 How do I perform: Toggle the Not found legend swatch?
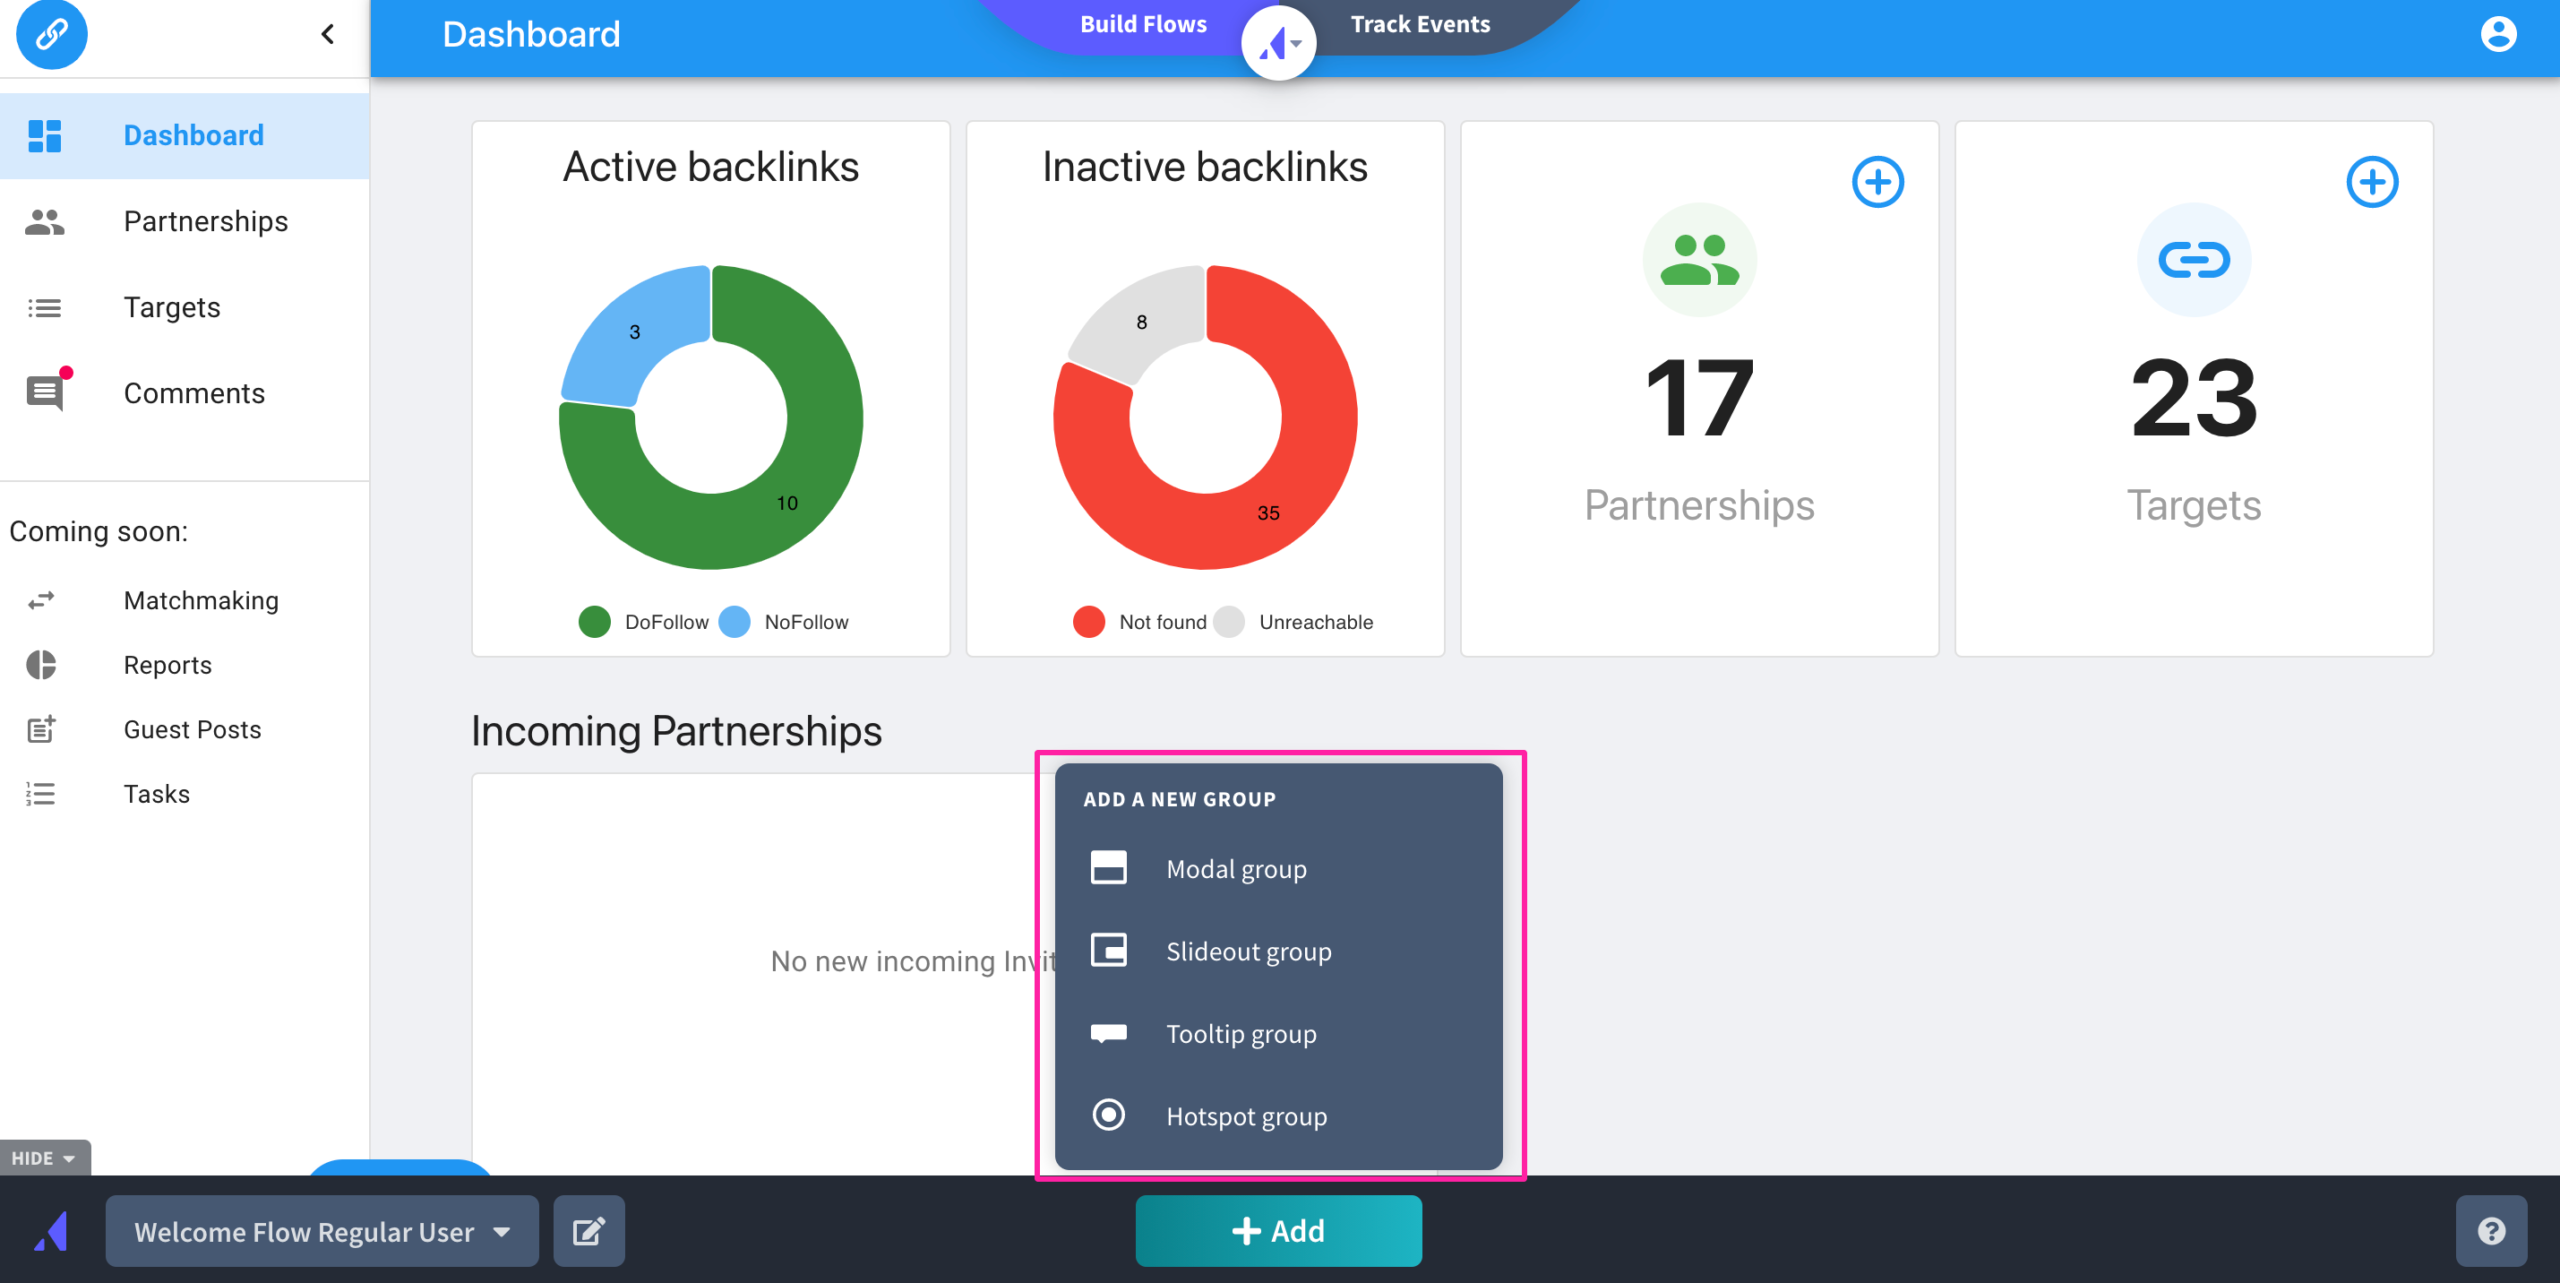pyautogui.click(x=1089, y=622)
